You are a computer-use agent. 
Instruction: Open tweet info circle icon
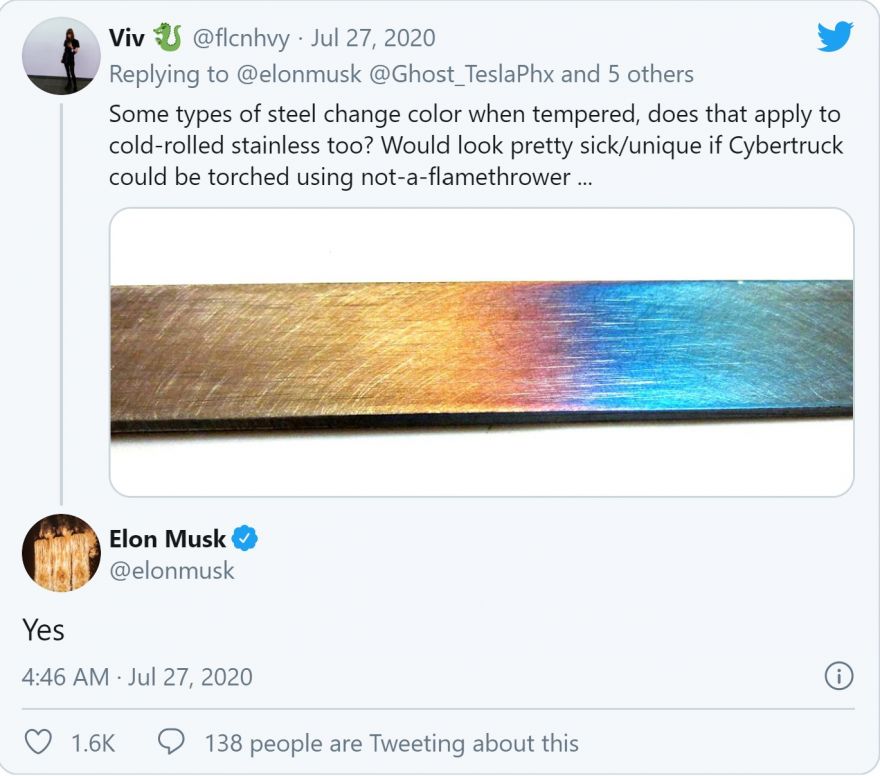(x=839, y=676)
